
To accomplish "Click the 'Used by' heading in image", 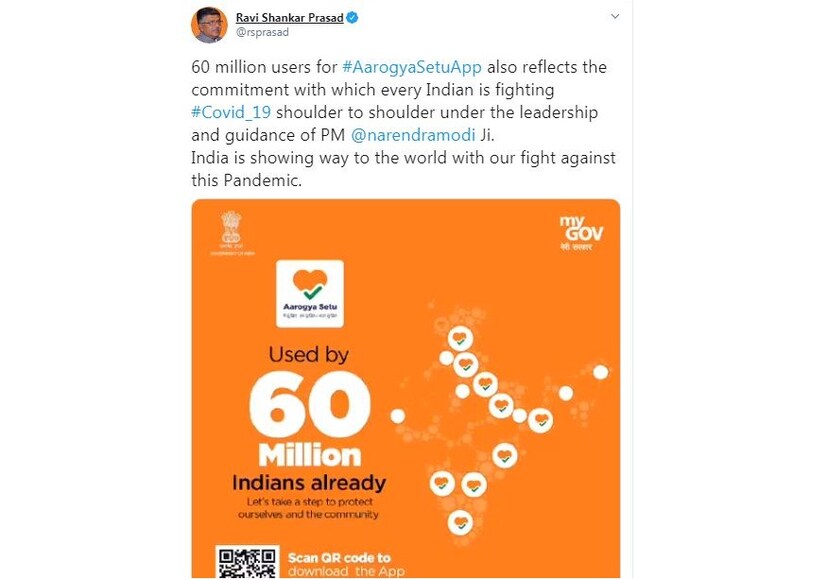I will 308,354.
